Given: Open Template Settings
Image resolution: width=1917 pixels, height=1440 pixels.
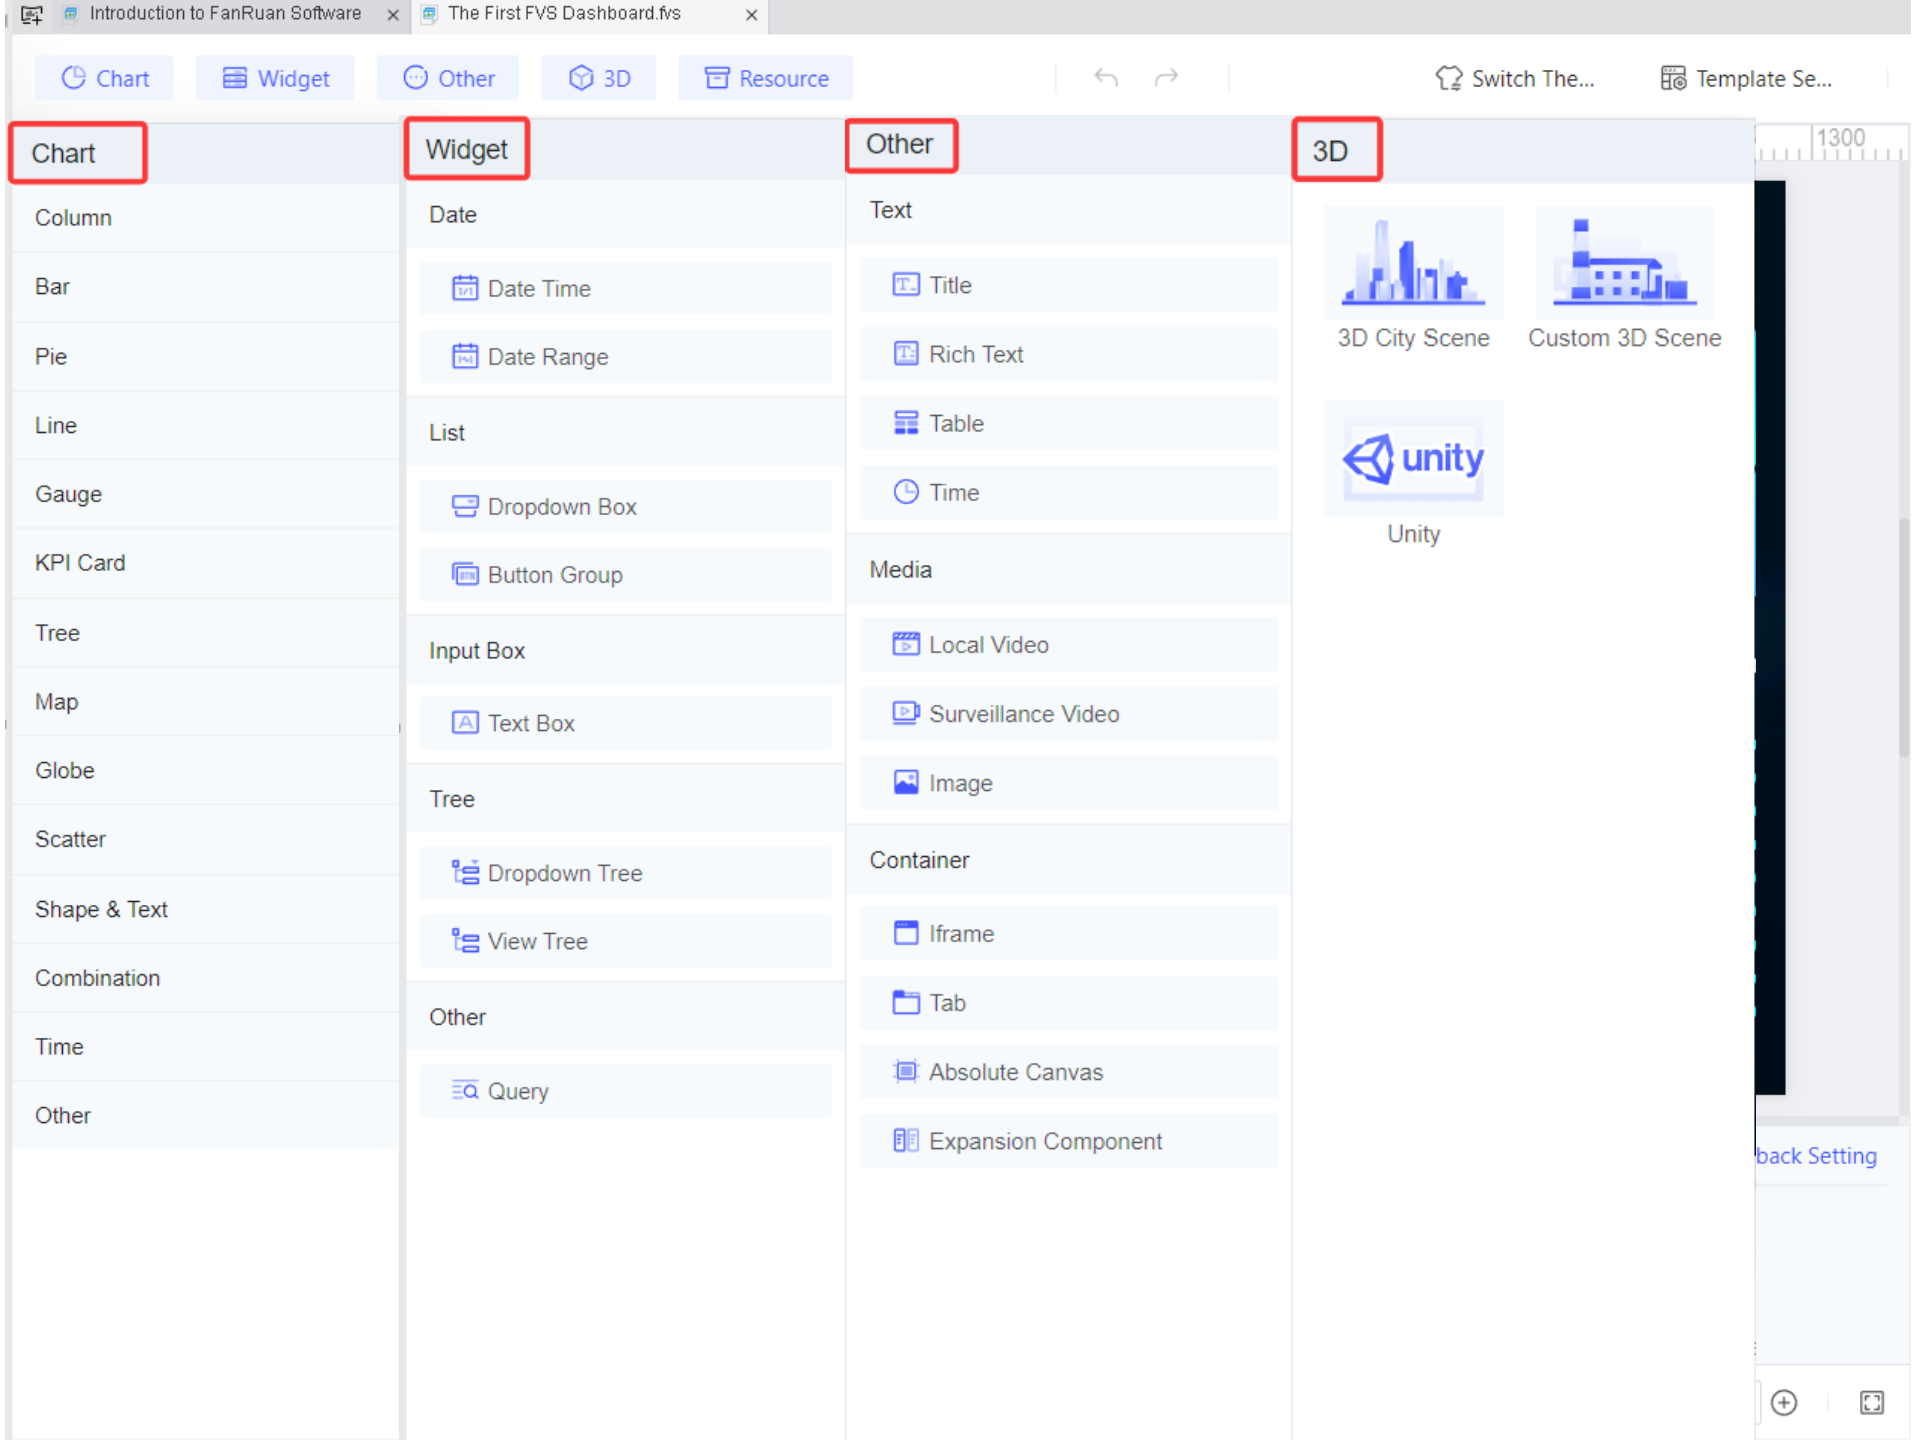Looking at the screenshot, I should point(1747,78).
